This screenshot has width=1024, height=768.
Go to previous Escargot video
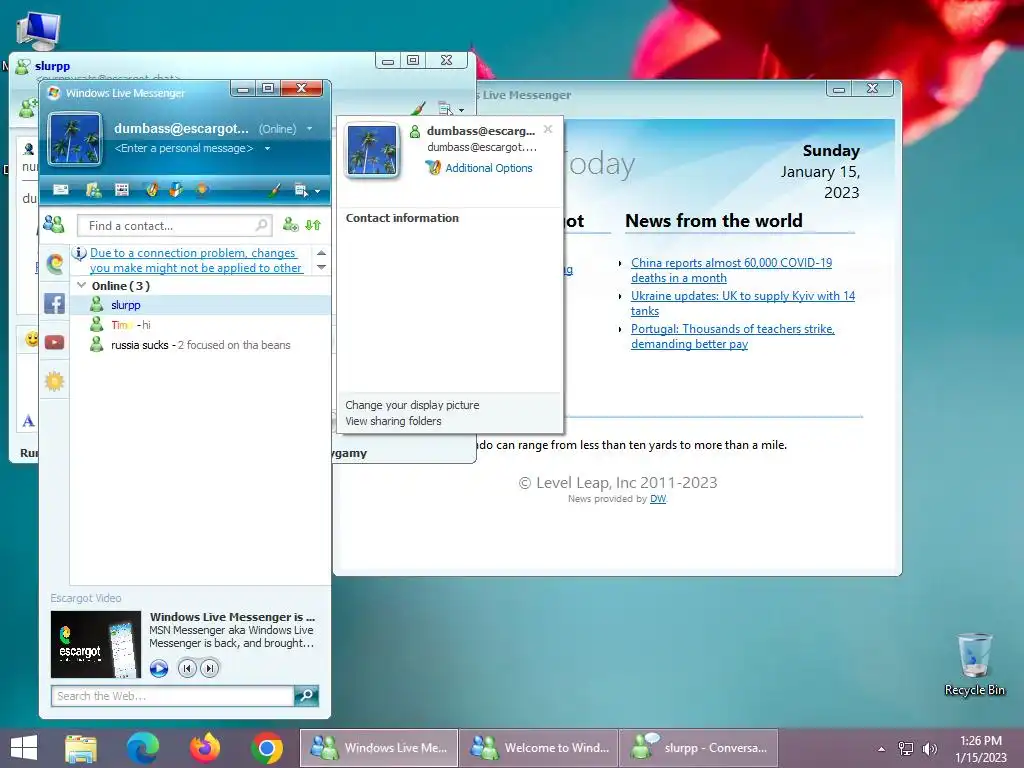tap(187, 668)
